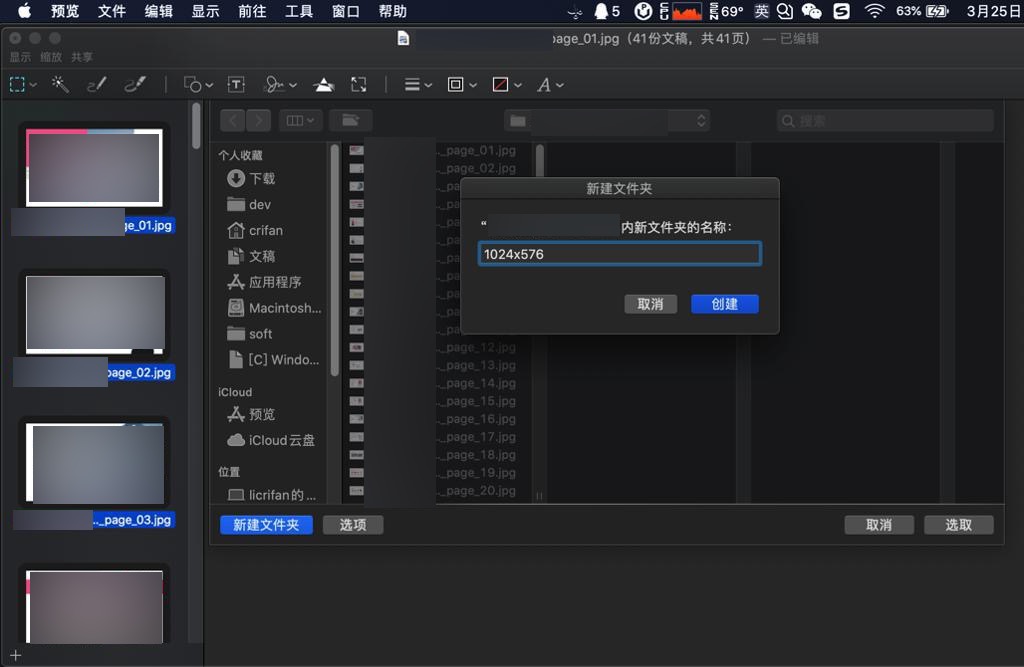Select thumbnail page_01.jpg in sidebar

[94, 168]
